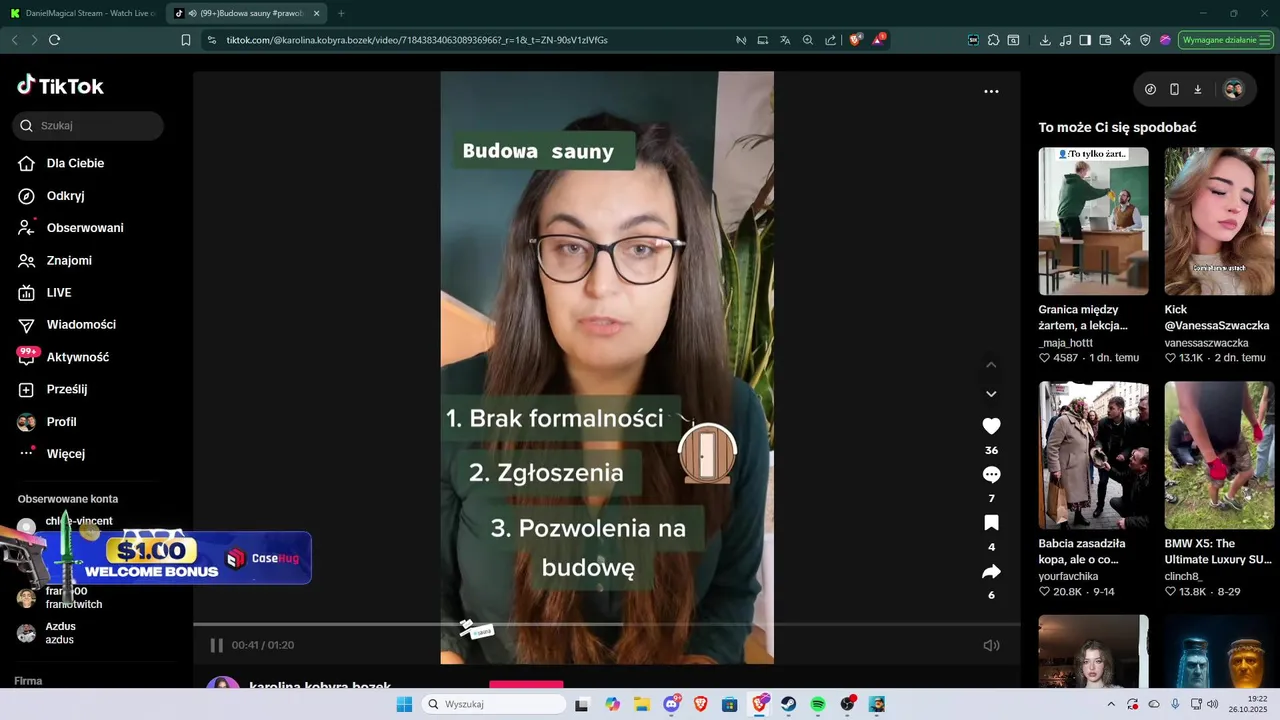
Task: Pause the video playback
Action: [216, 645]
